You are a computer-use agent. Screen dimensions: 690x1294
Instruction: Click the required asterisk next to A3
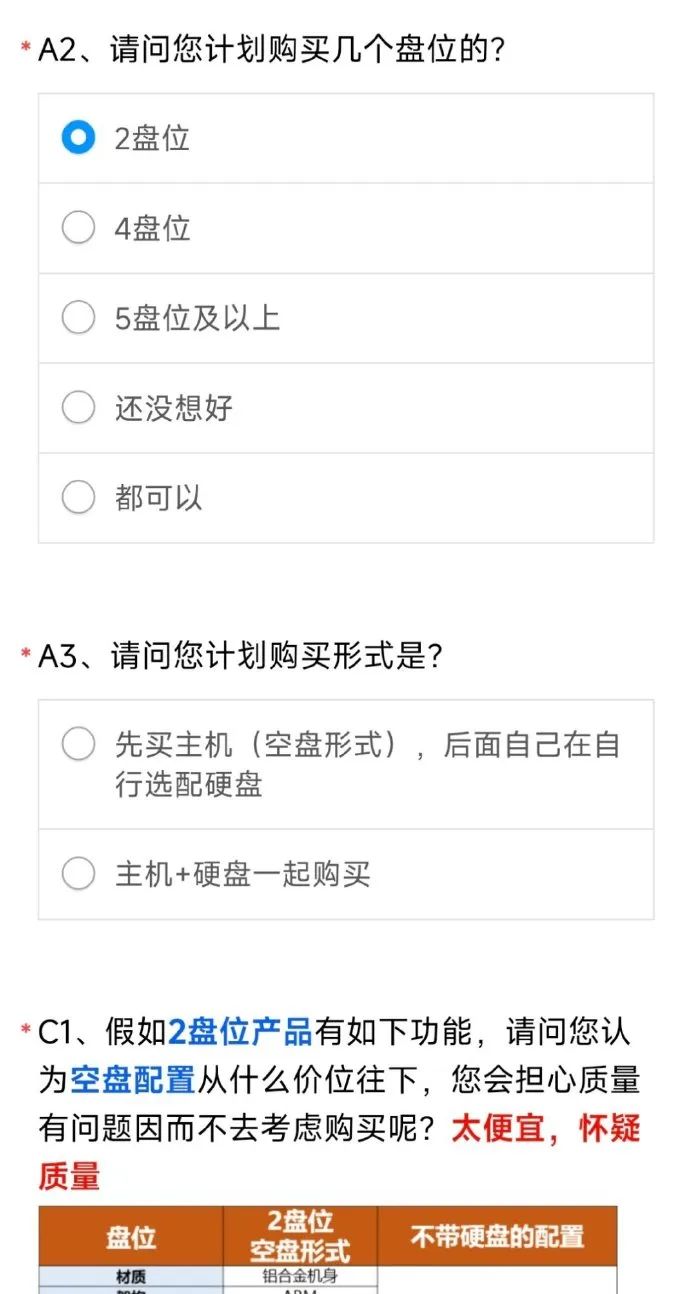coord(25,657)
